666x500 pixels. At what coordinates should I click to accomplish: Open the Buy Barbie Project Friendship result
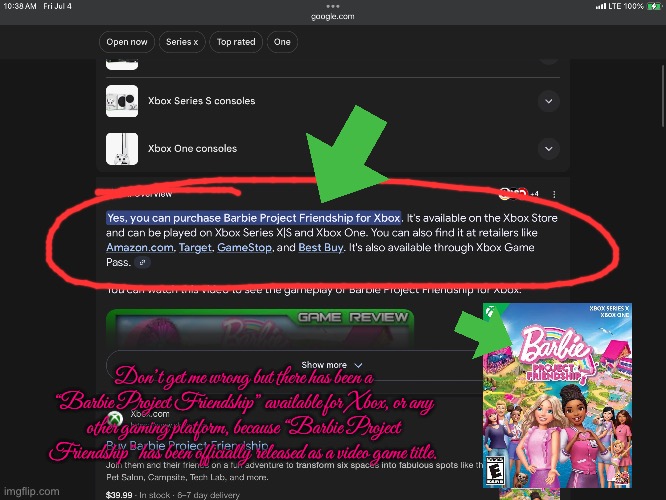click(x=187, y=446)
